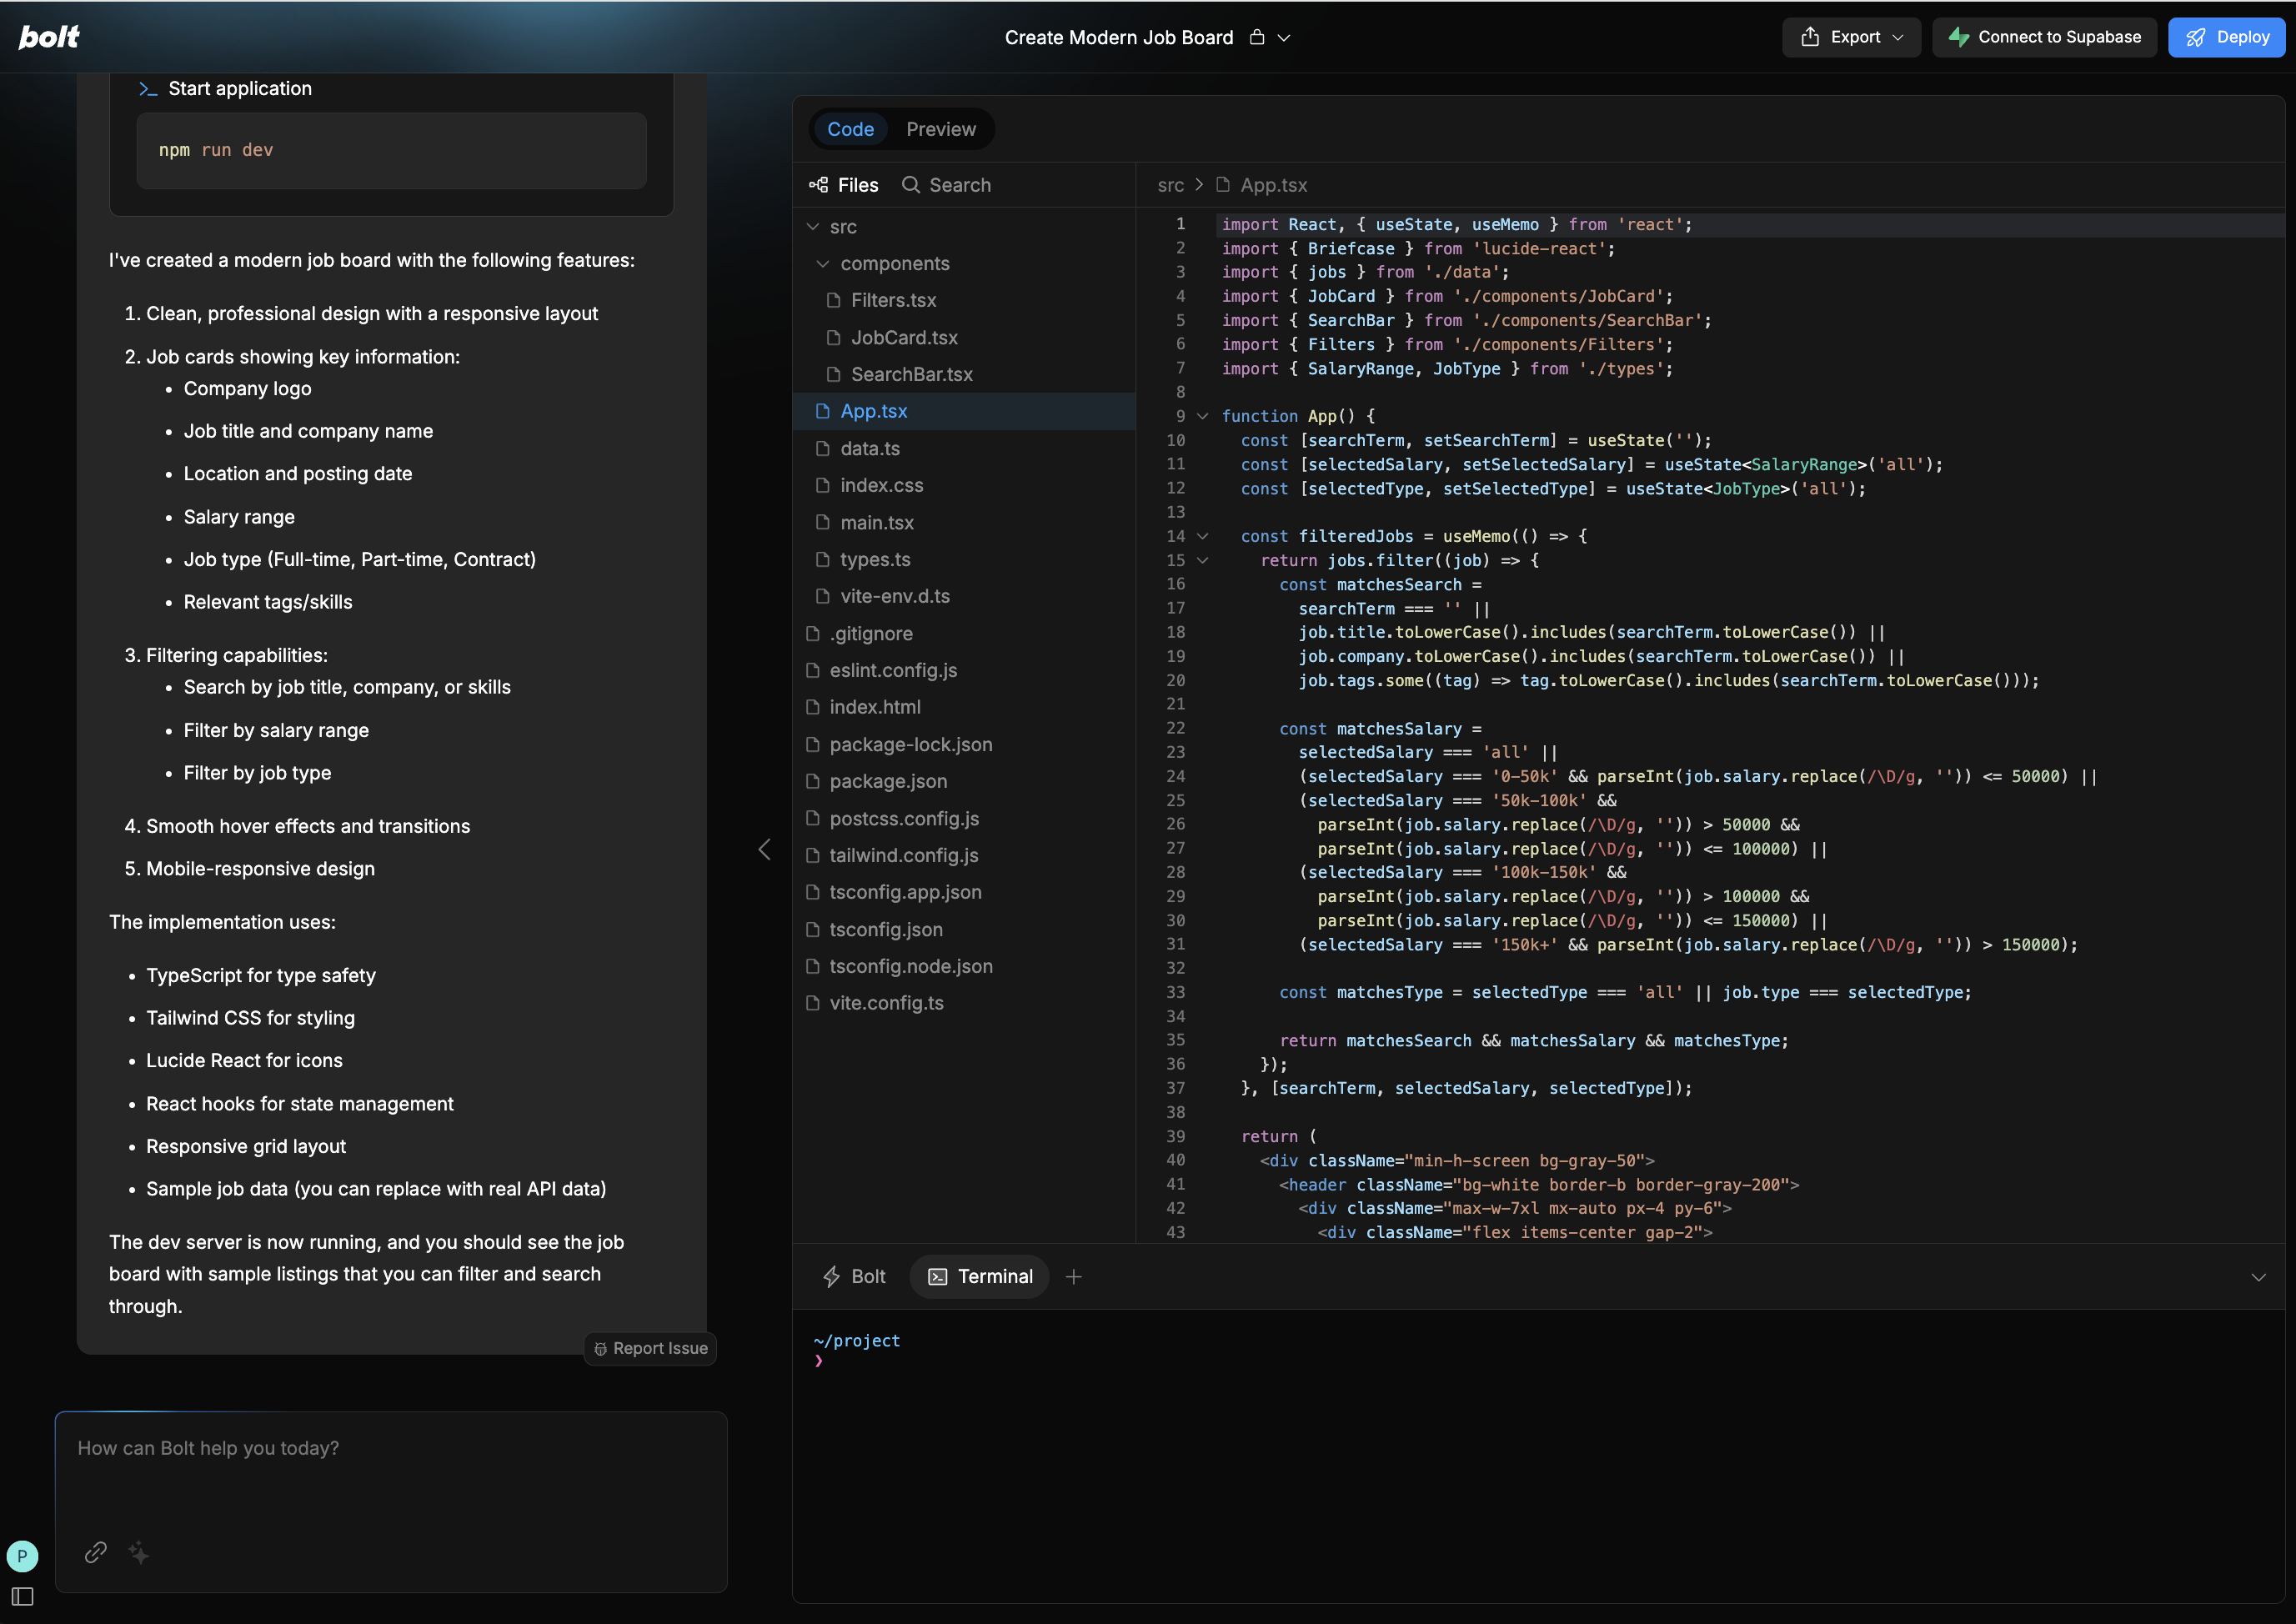Collapse the terminal panel with the chevron

click(x=2258, y=1276)
